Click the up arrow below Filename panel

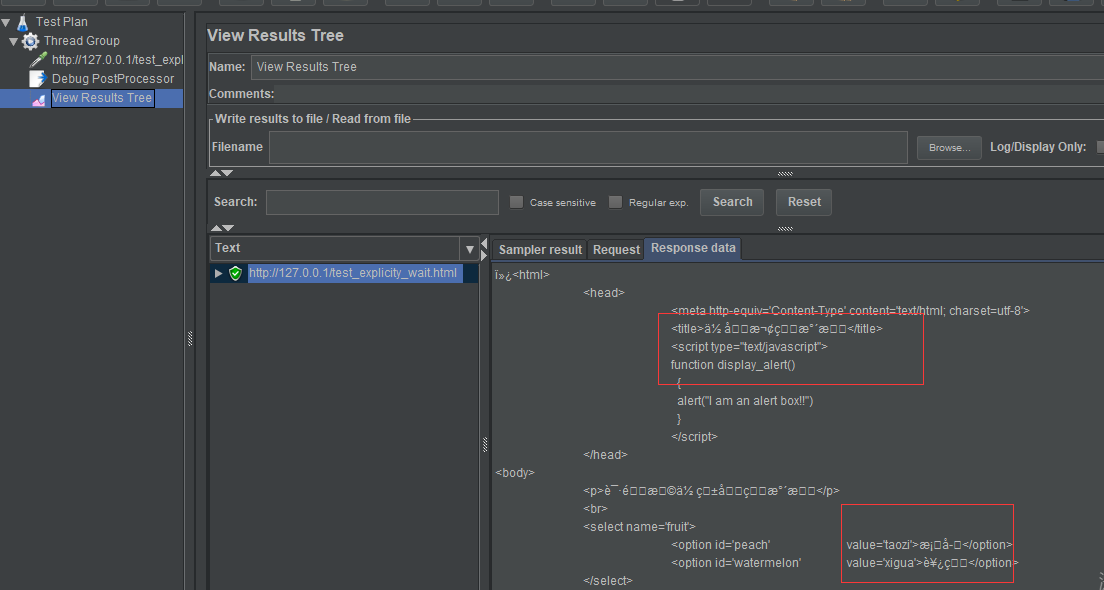215,173
